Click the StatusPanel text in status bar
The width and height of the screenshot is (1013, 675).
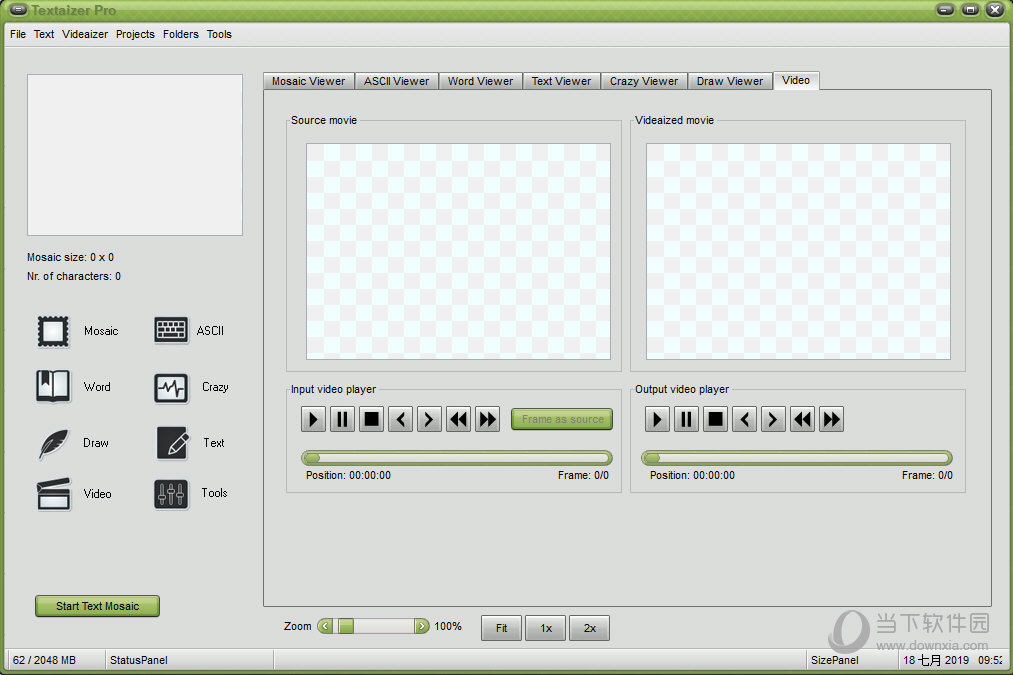click(x=139, y=660)
